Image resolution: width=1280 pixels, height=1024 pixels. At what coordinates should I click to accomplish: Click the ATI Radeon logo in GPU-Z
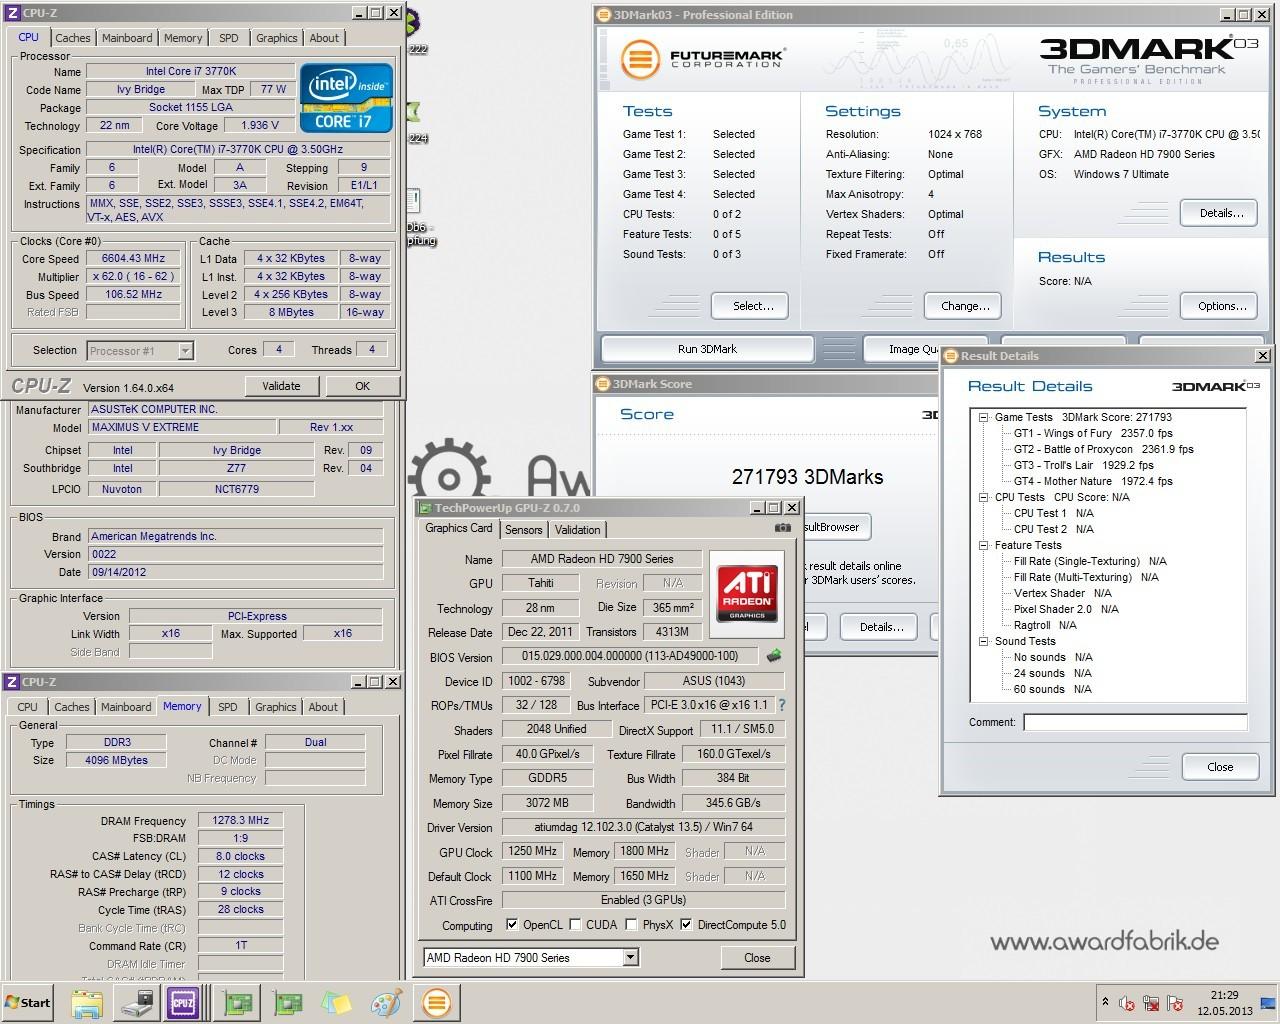(746, 594)
